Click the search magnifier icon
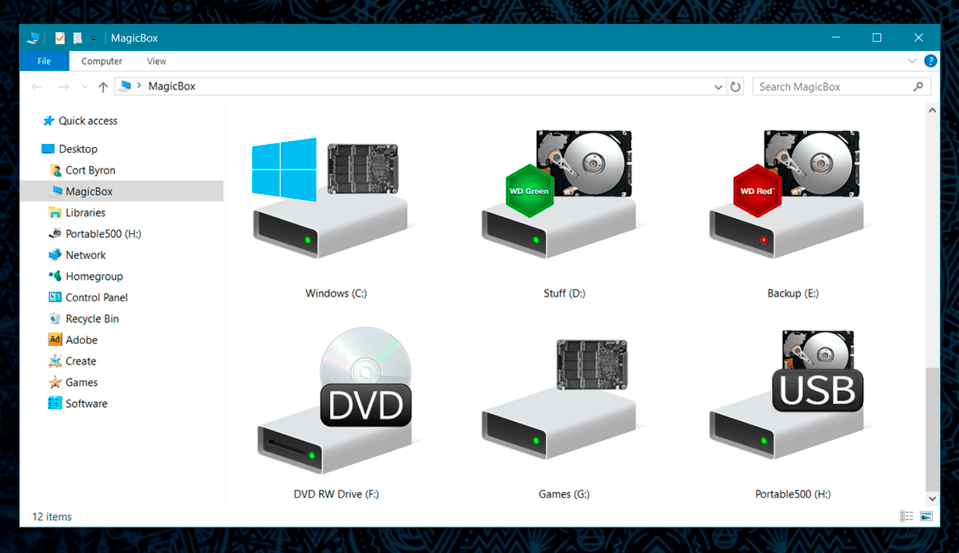The image size is (959, 553). click(x=918, y=86)
